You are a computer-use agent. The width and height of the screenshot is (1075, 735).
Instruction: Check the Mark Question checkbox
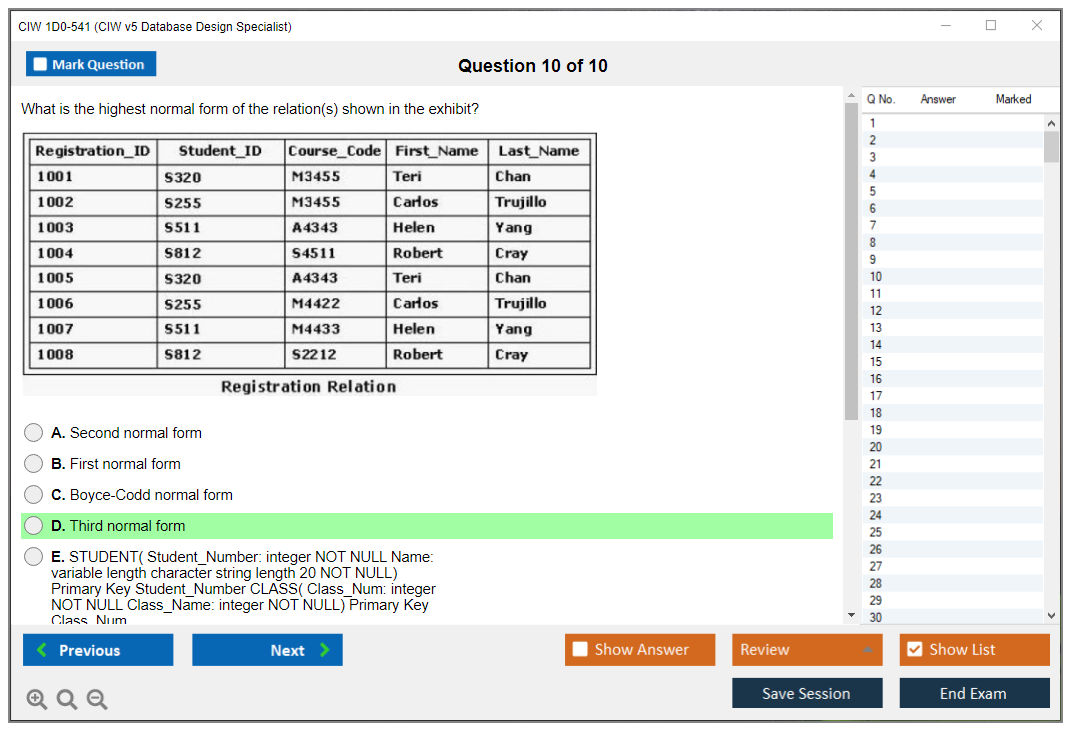point(41,65)
